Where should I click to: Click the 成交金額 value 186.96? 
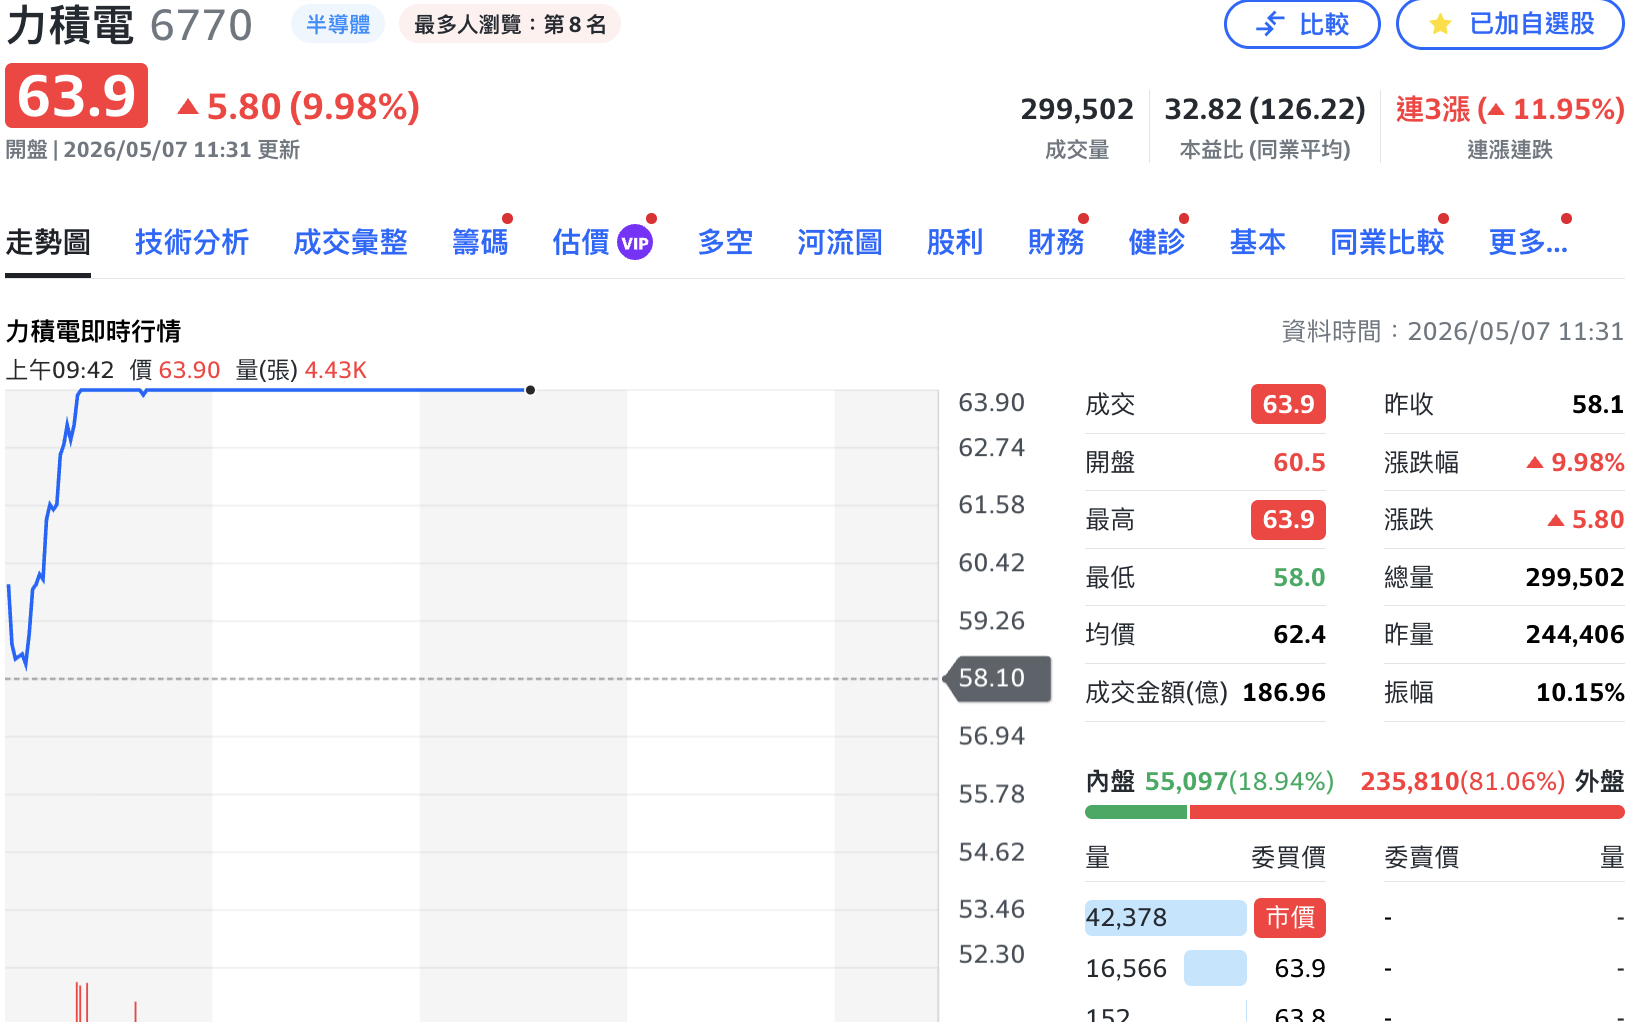click(1284, 692)
